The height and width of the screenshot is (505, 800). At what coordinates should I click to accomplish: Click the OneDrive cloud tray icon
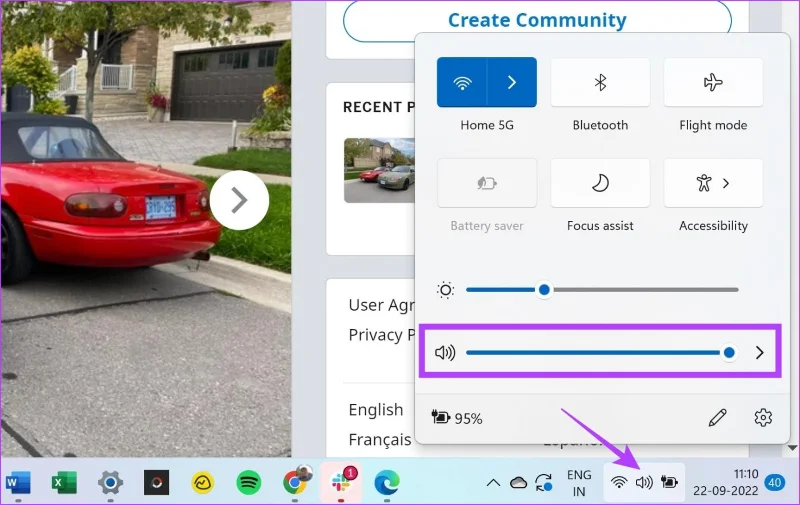click(518, 483)
